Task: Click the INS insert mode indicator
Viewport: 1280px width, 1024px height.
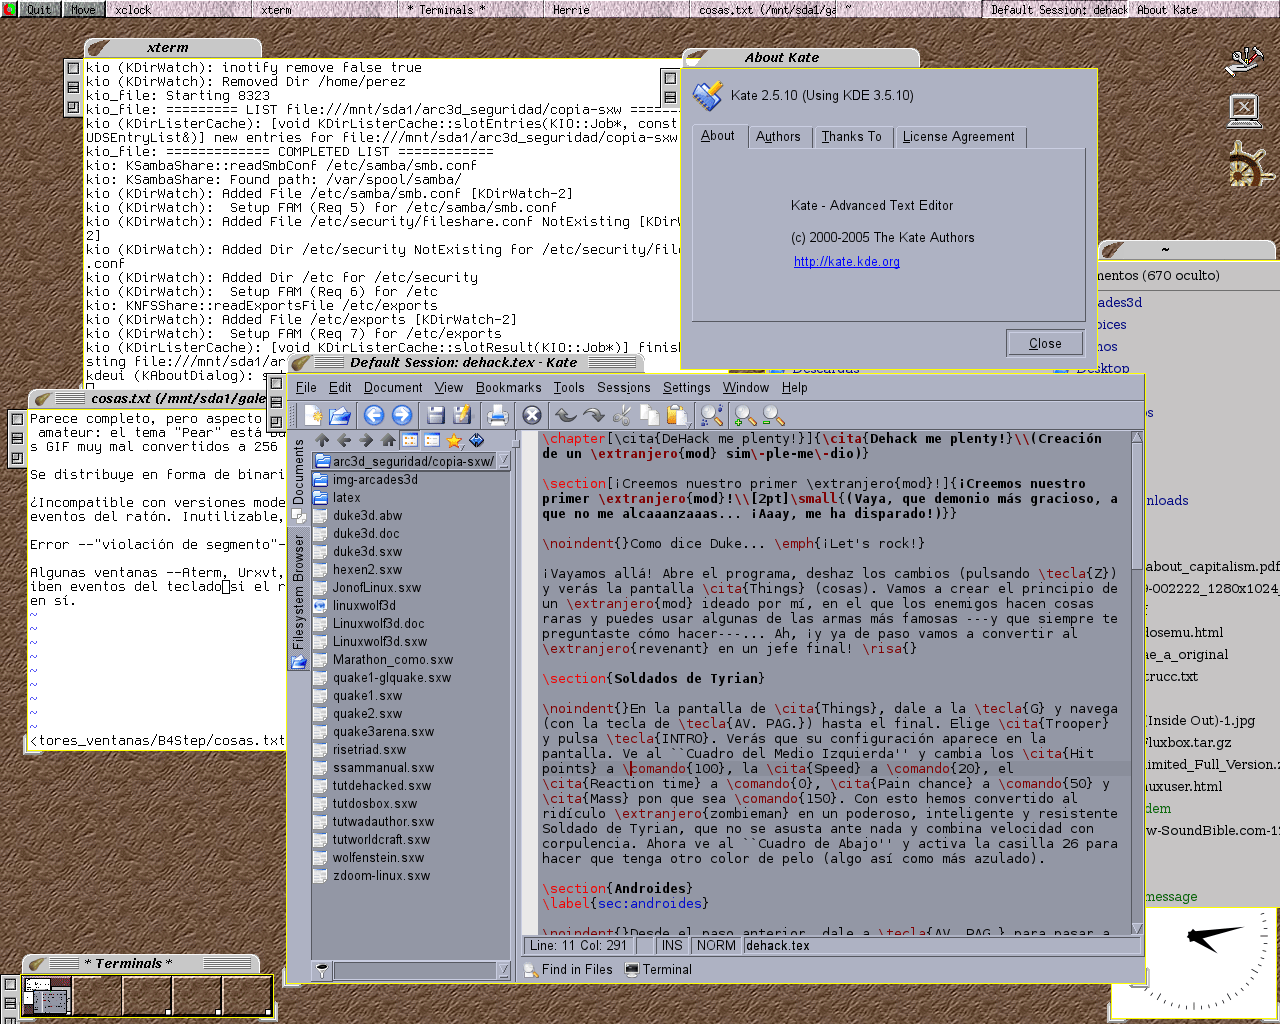Action: point(672,946)
